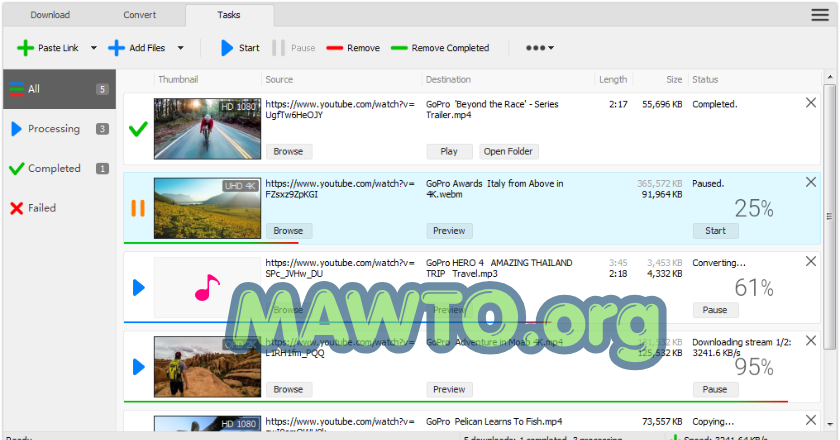Pause the THAILAND TRIP converting task

coord(715,310)
